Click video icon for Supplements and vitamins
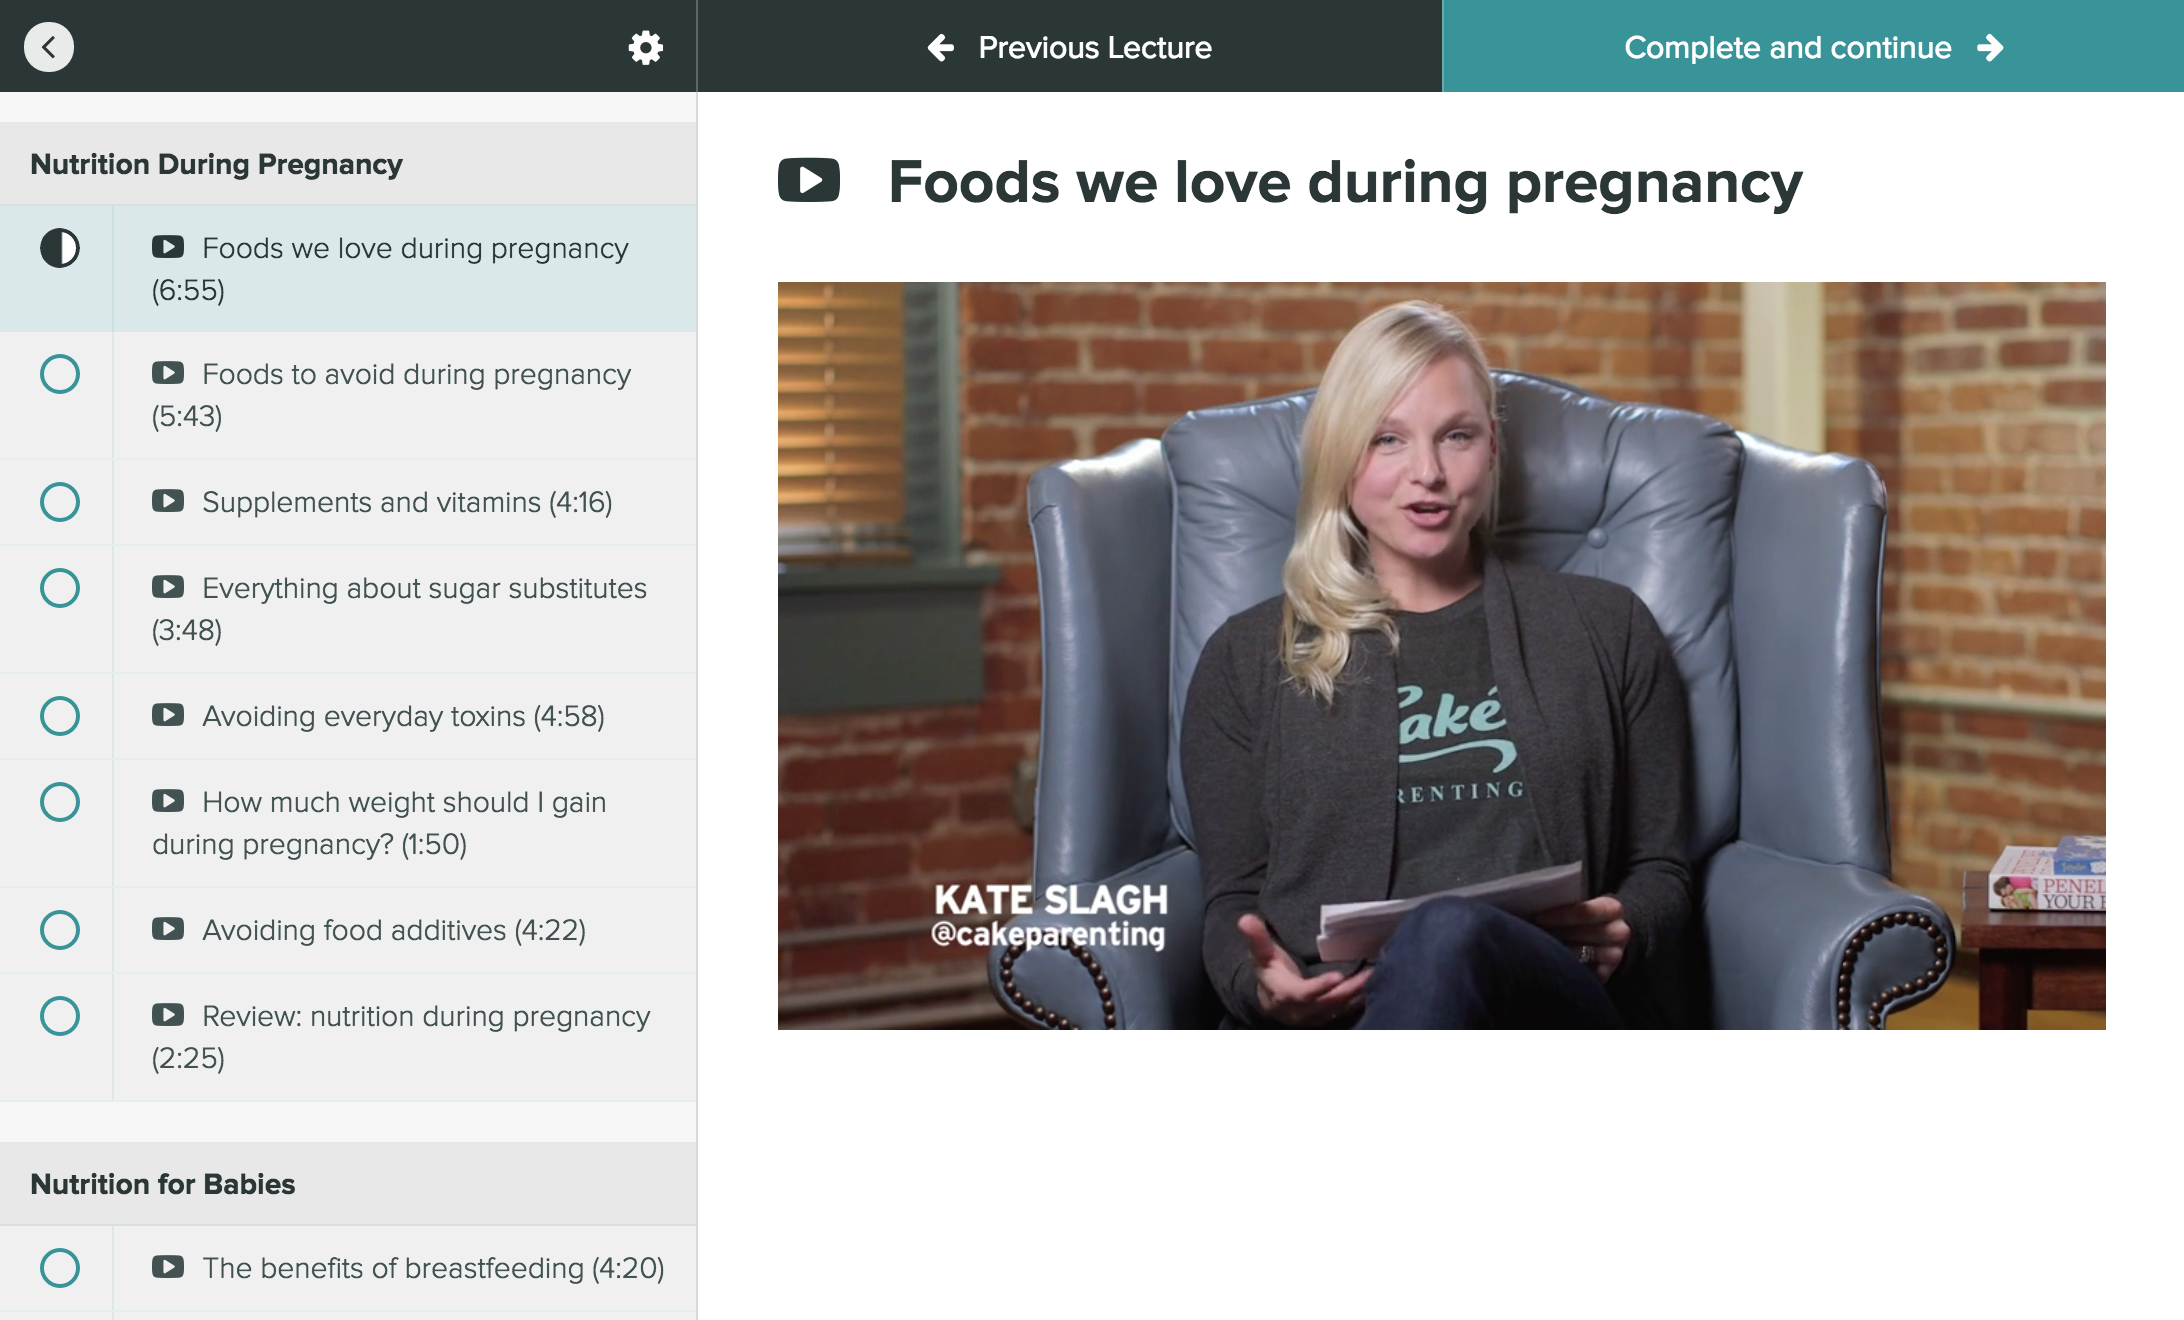This screenshot has width=2184, height=1320. (x=168, y=501)
